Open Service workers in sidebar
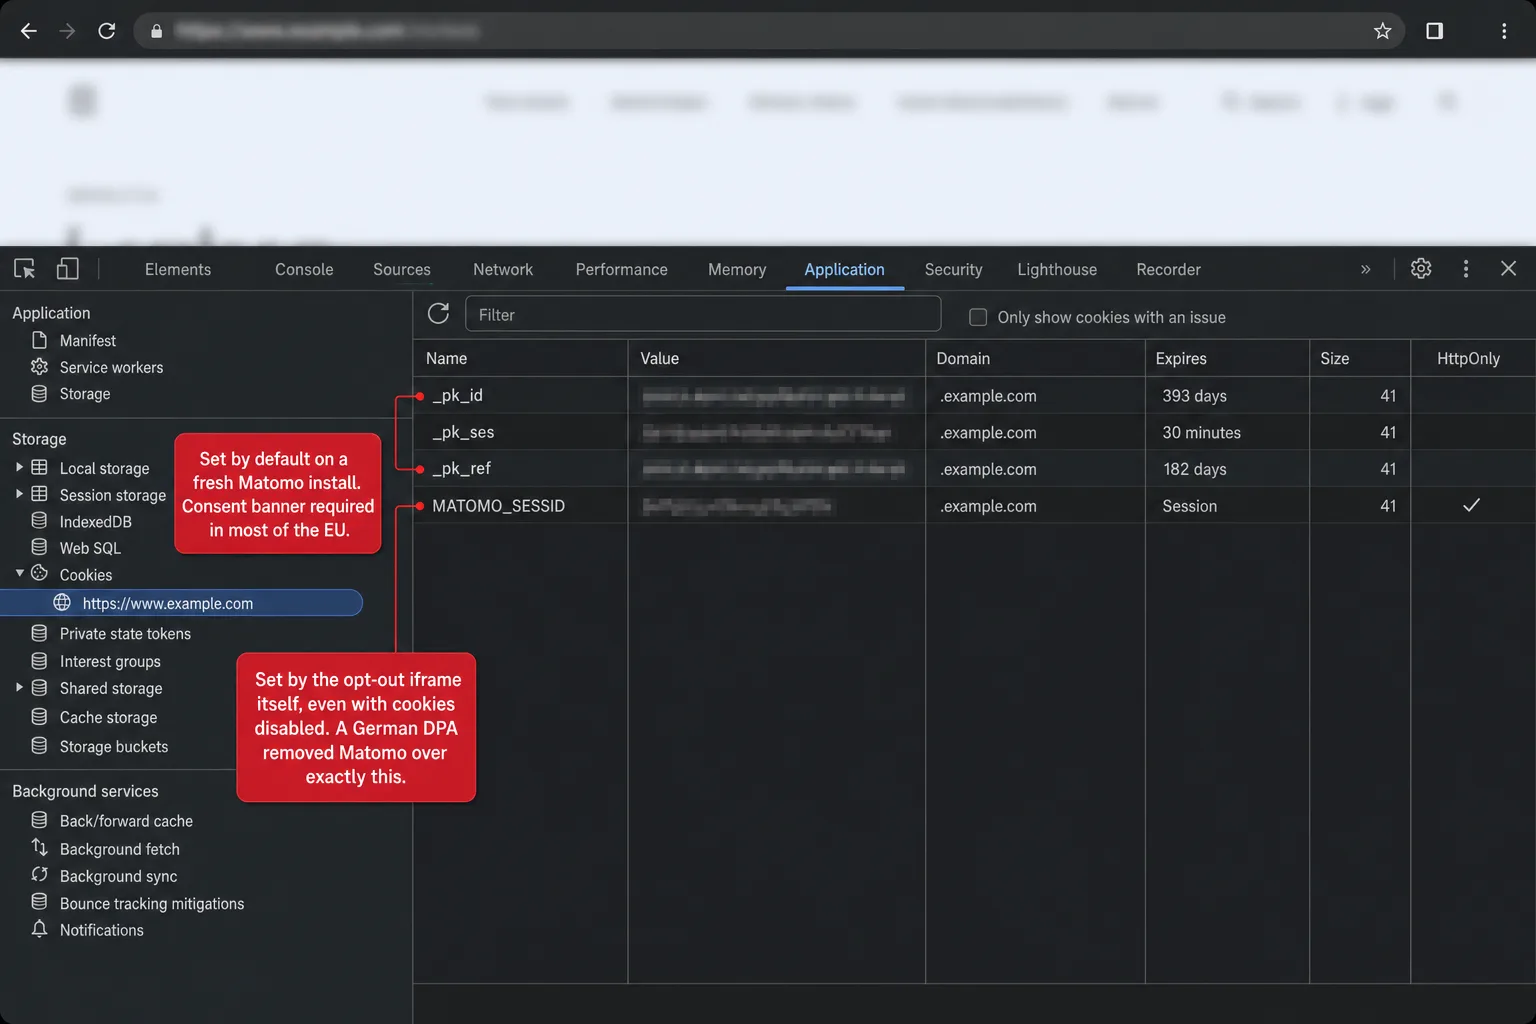This screenshot has height=1024, width=1536. pos(111,367)
